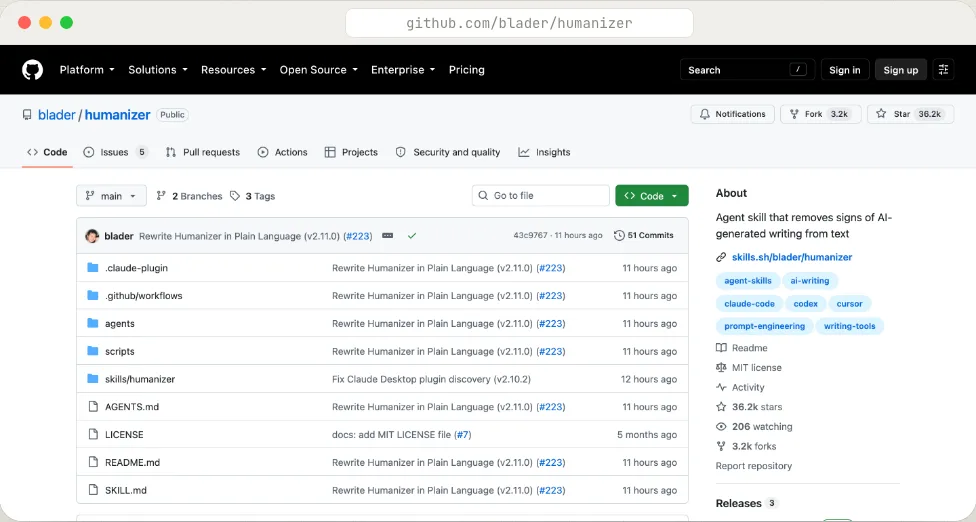Expand the Platform menu
The width and height of the screenshot is (976, 522).
(x=87, y=70)
